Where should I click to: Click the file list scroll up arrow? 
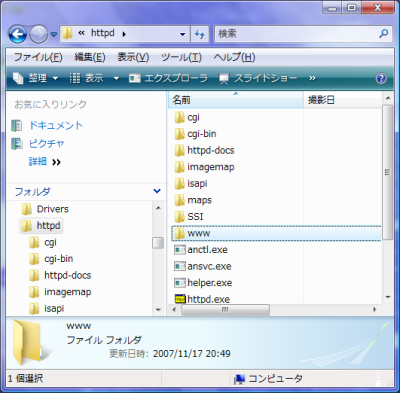click(x=388, y=98)
